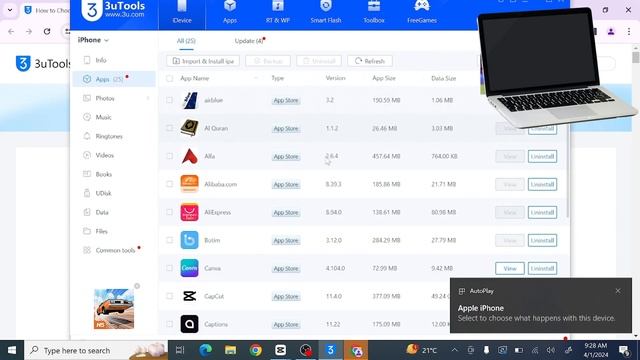The image size is (640, 360).
Task: Open File Explorer from taskbar
Action: 230,350
